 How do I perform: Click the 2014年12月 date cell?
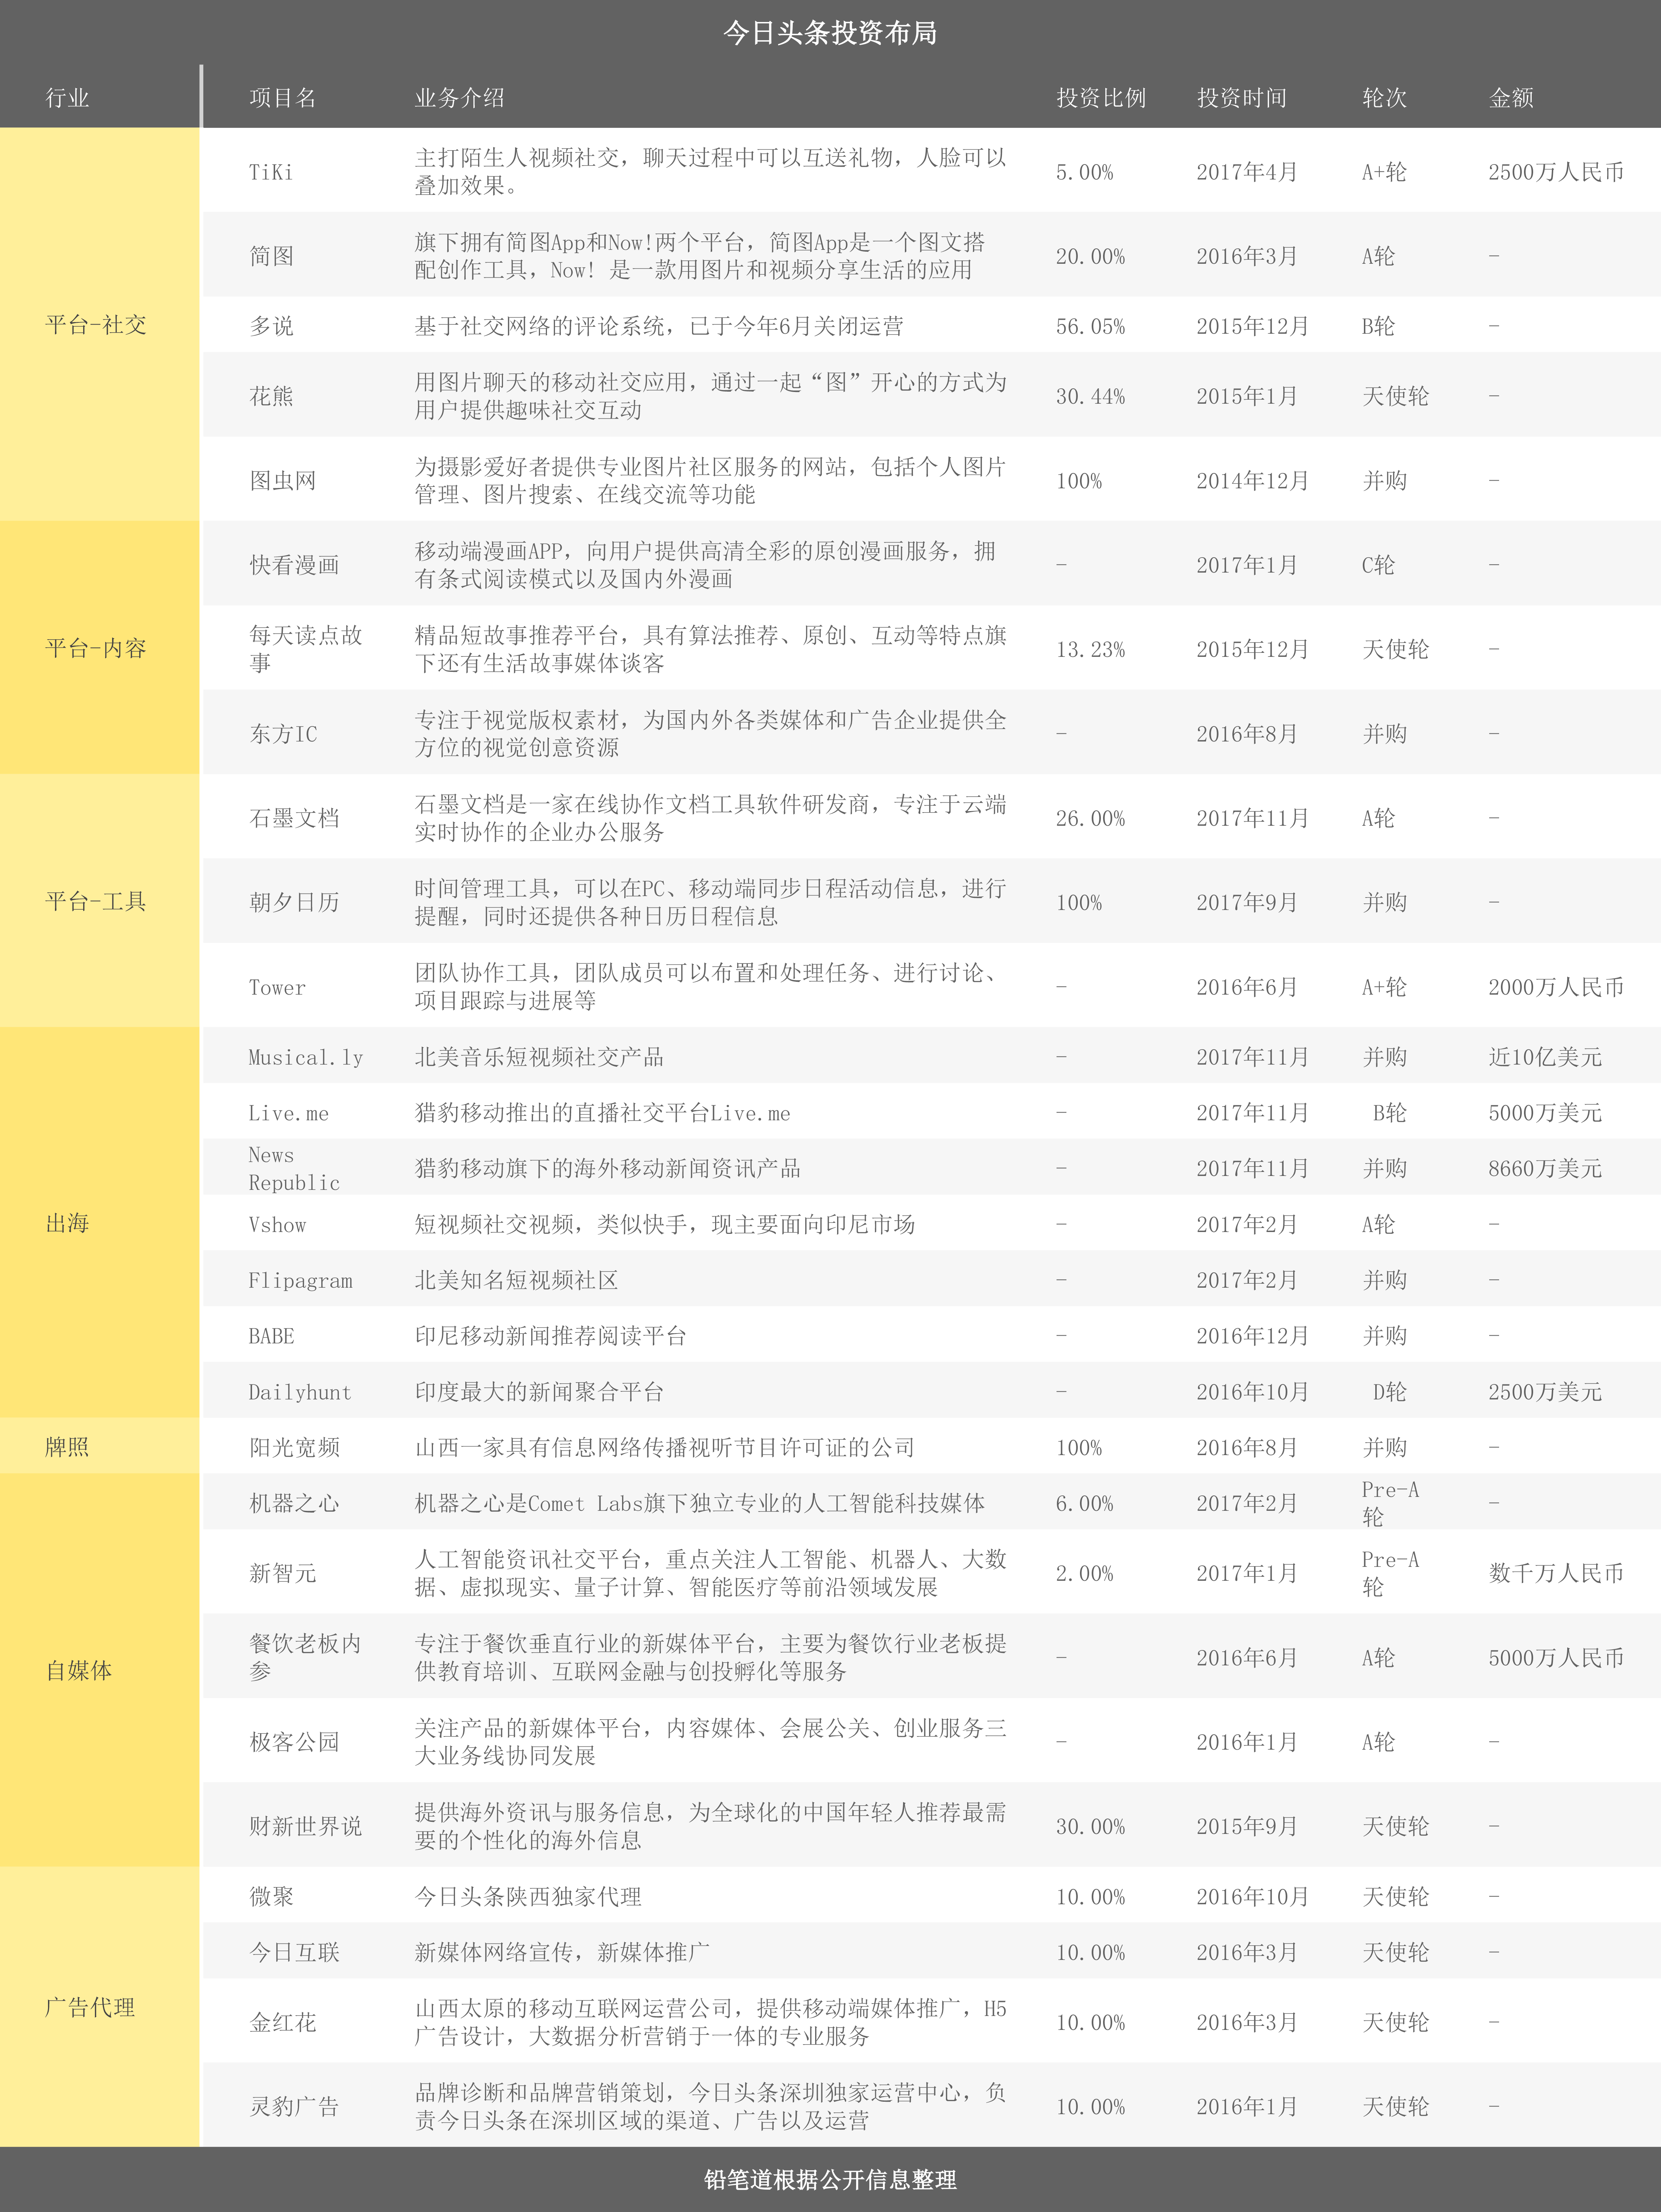(x=1252, y=481)
